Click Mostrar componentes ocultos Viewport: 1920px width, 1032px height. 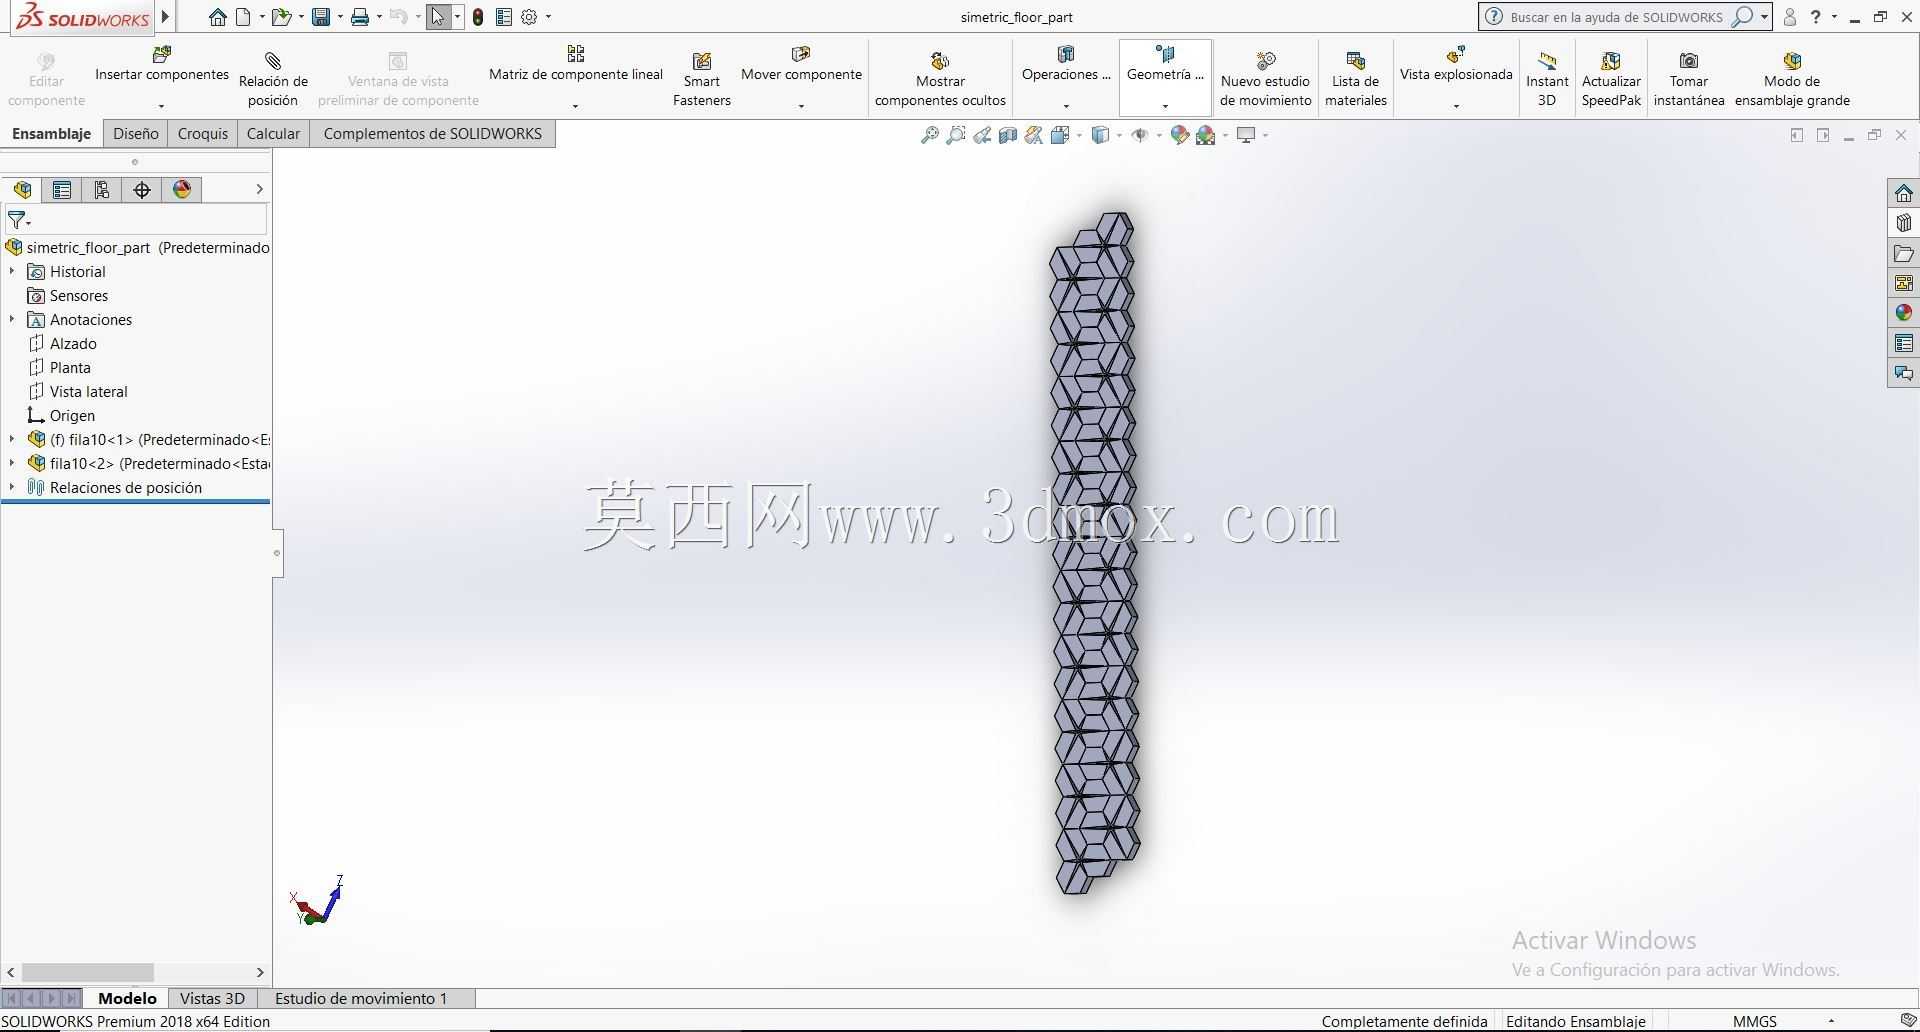coord(940,77)
